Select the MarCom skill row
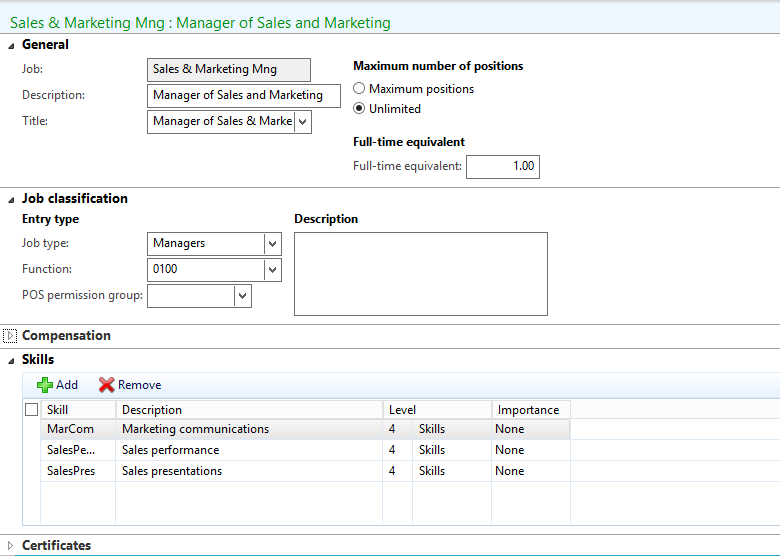The width and height of the screenshot is (780, 556). (70, 429)
